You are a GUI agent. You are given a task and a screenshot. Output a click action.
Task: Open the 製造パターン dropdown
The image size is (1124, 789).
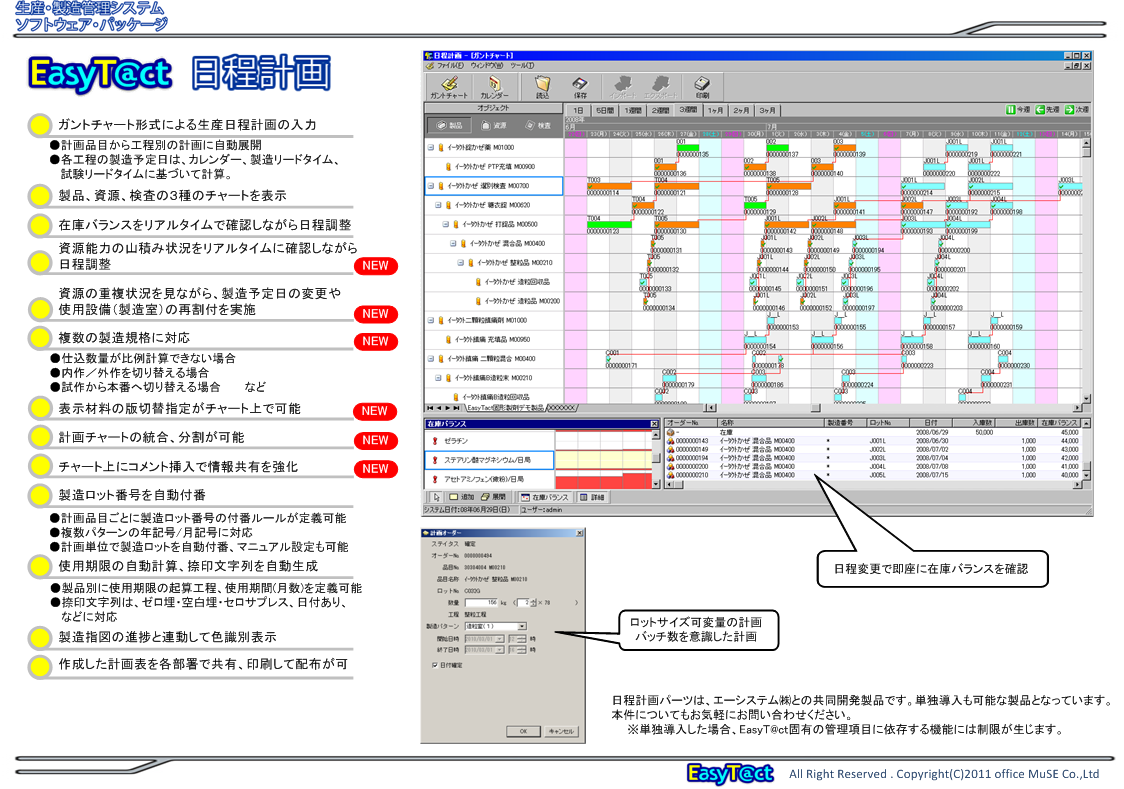(x=522, y=627)
